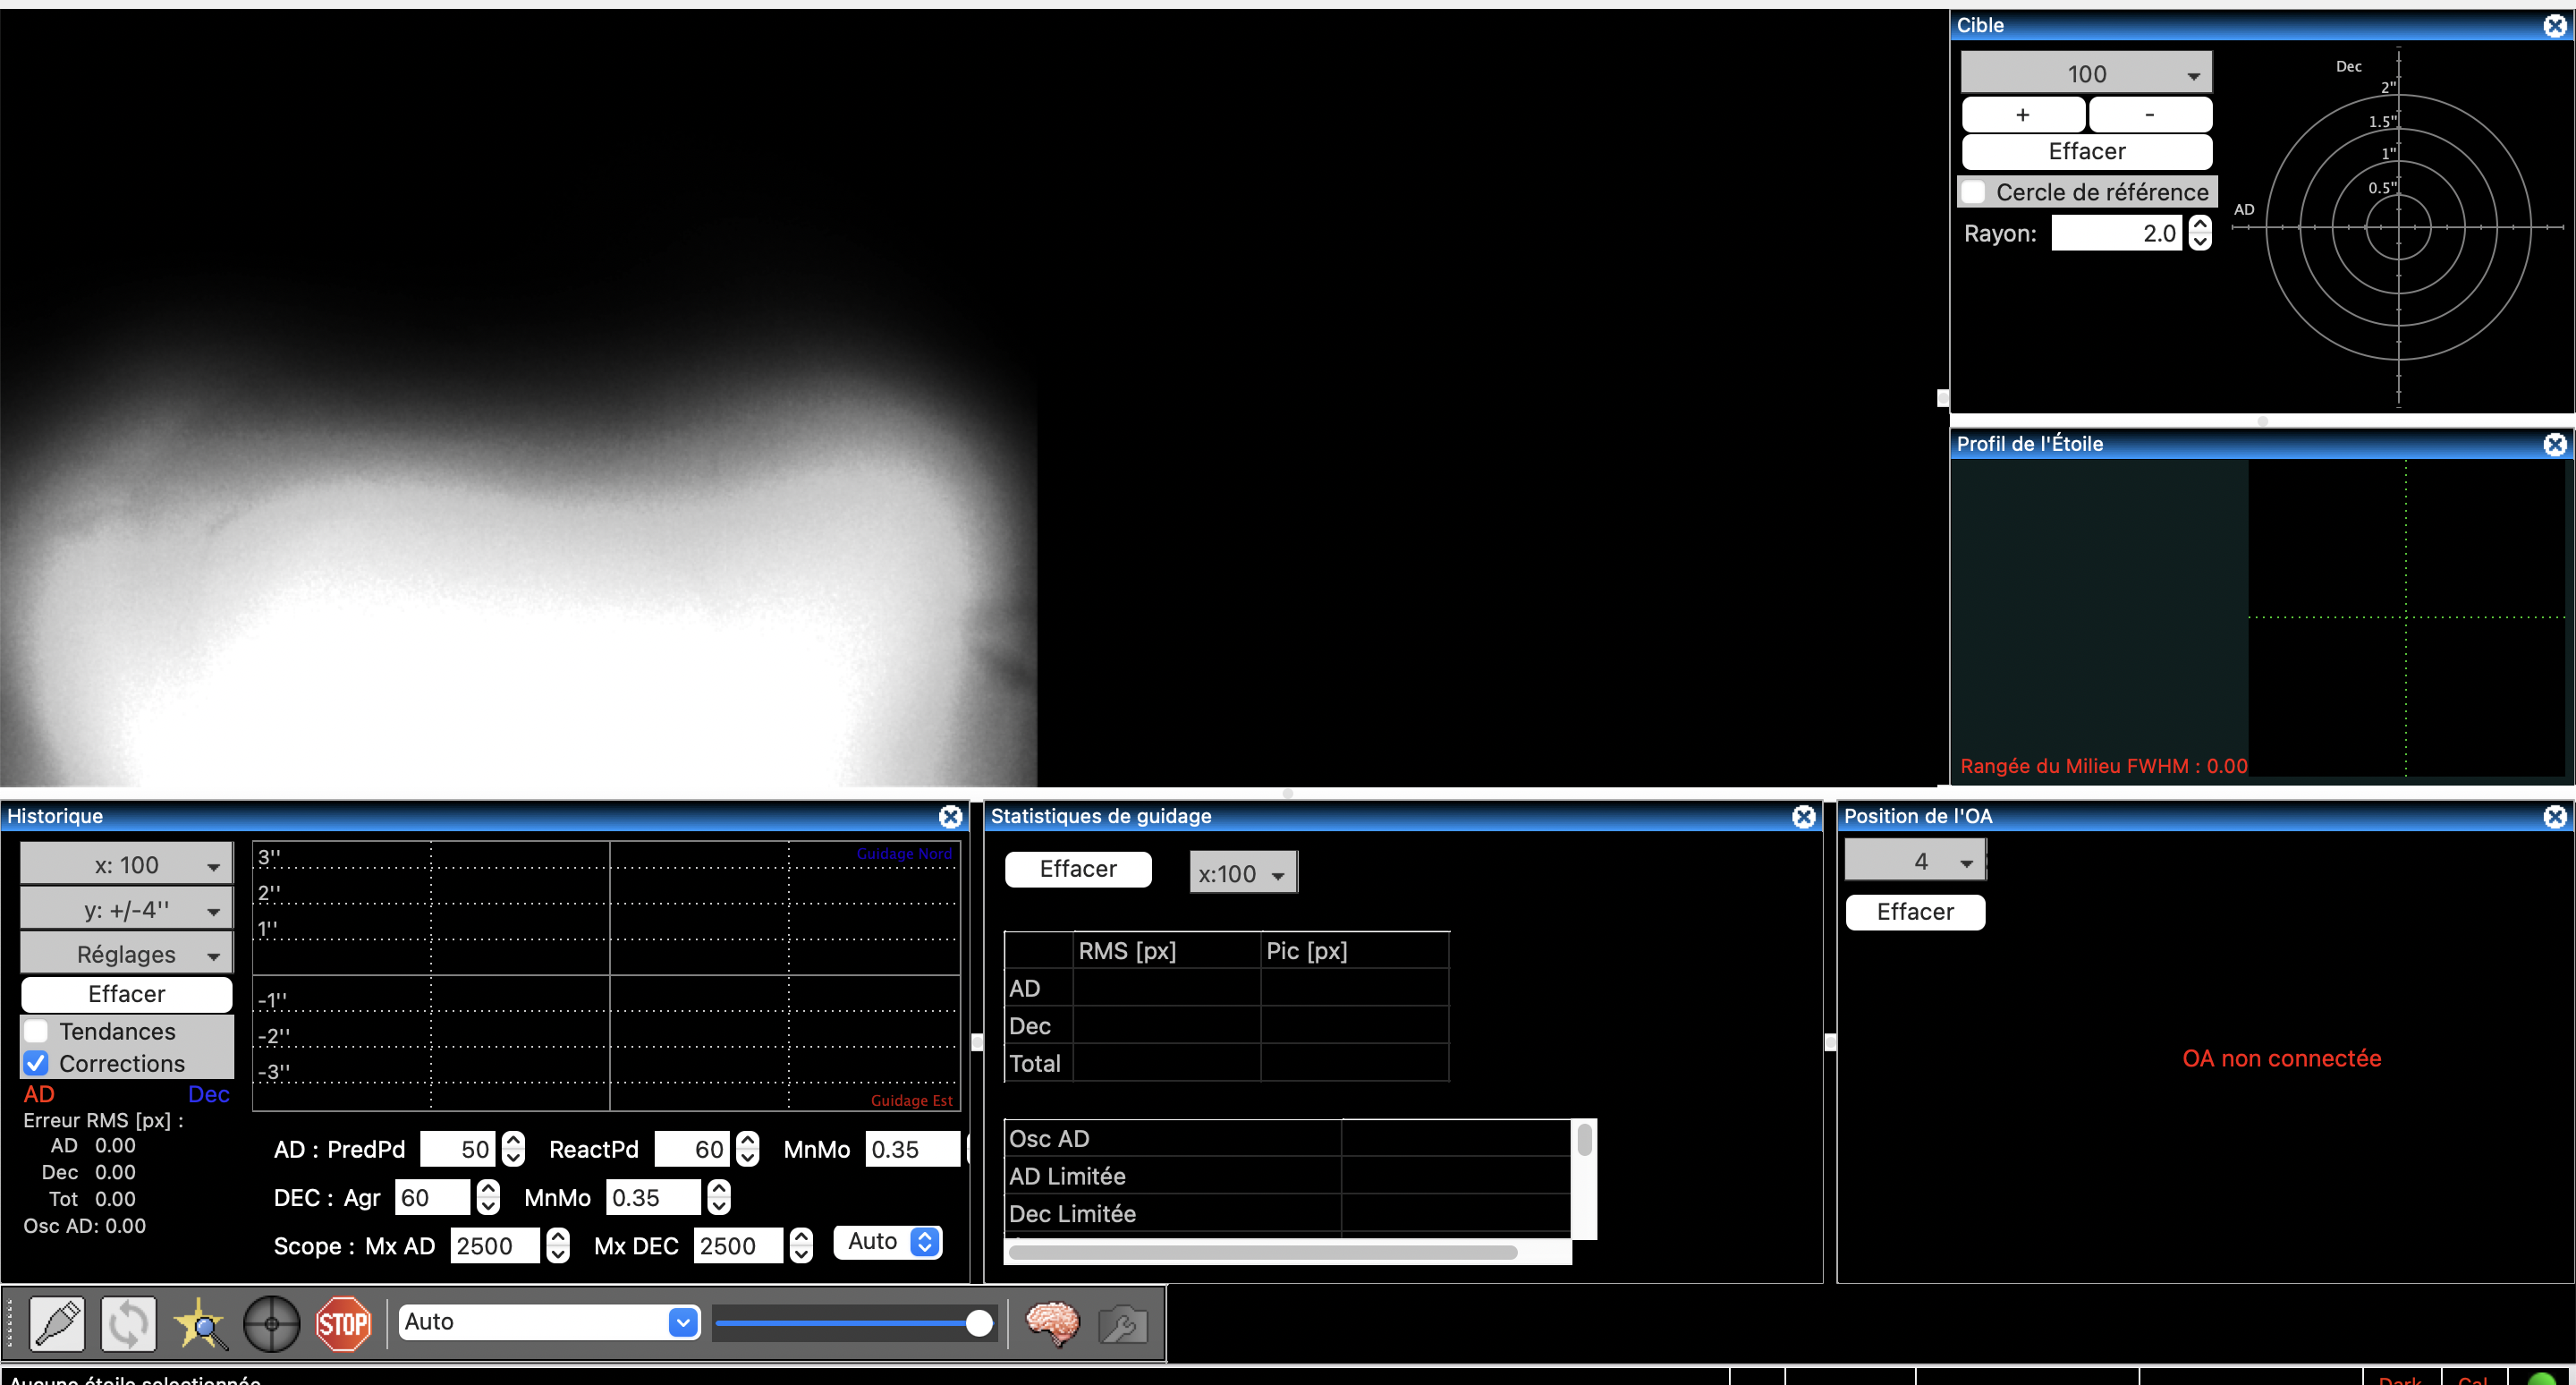This screenshot has height=1385, width=2576.
Task: Uncheck the Corrections checkbox
Action: click(x=36, y=1062)
